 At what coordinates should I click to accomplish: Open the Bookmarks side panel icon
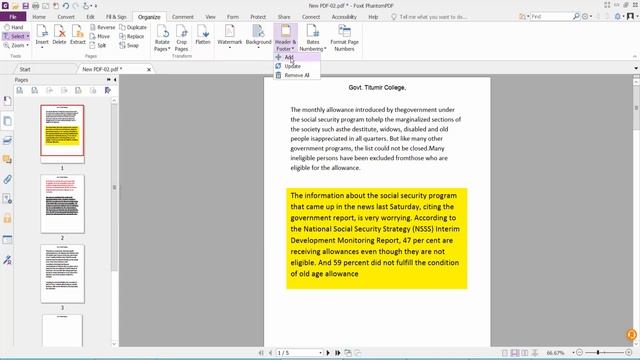pos(7,101)
